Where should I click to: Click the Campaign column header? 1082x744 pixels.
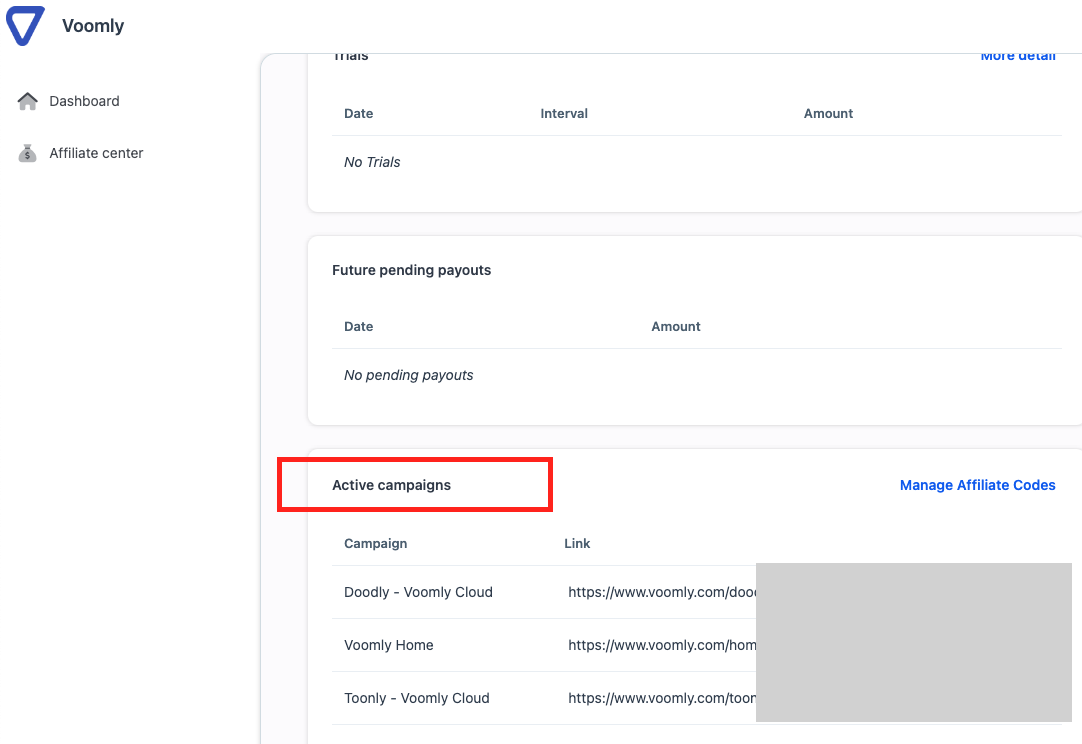(x=375, y=544)
